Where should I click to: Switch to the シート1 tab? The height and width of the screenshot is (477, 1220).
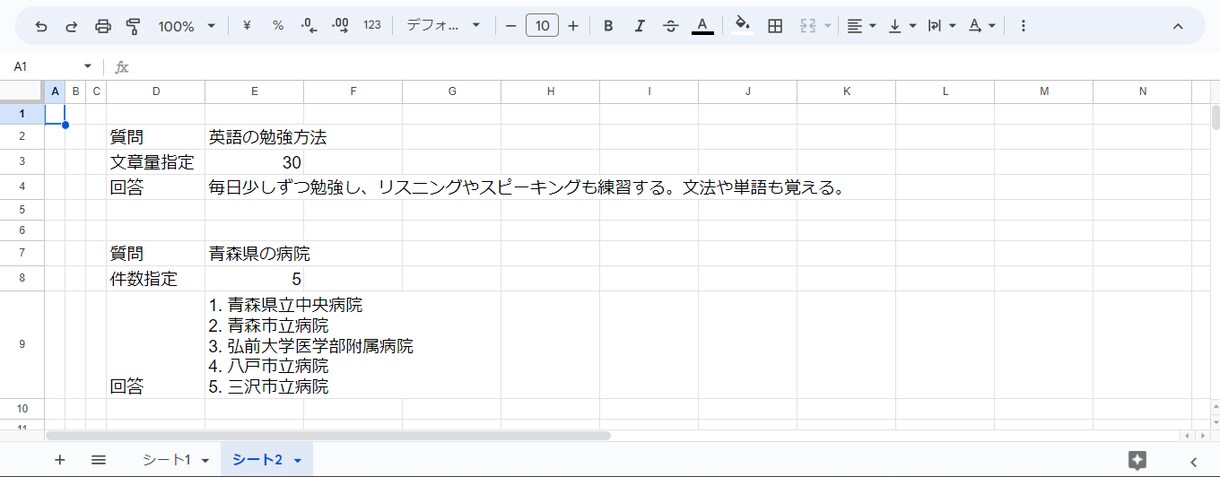click(x=166, y=460)
